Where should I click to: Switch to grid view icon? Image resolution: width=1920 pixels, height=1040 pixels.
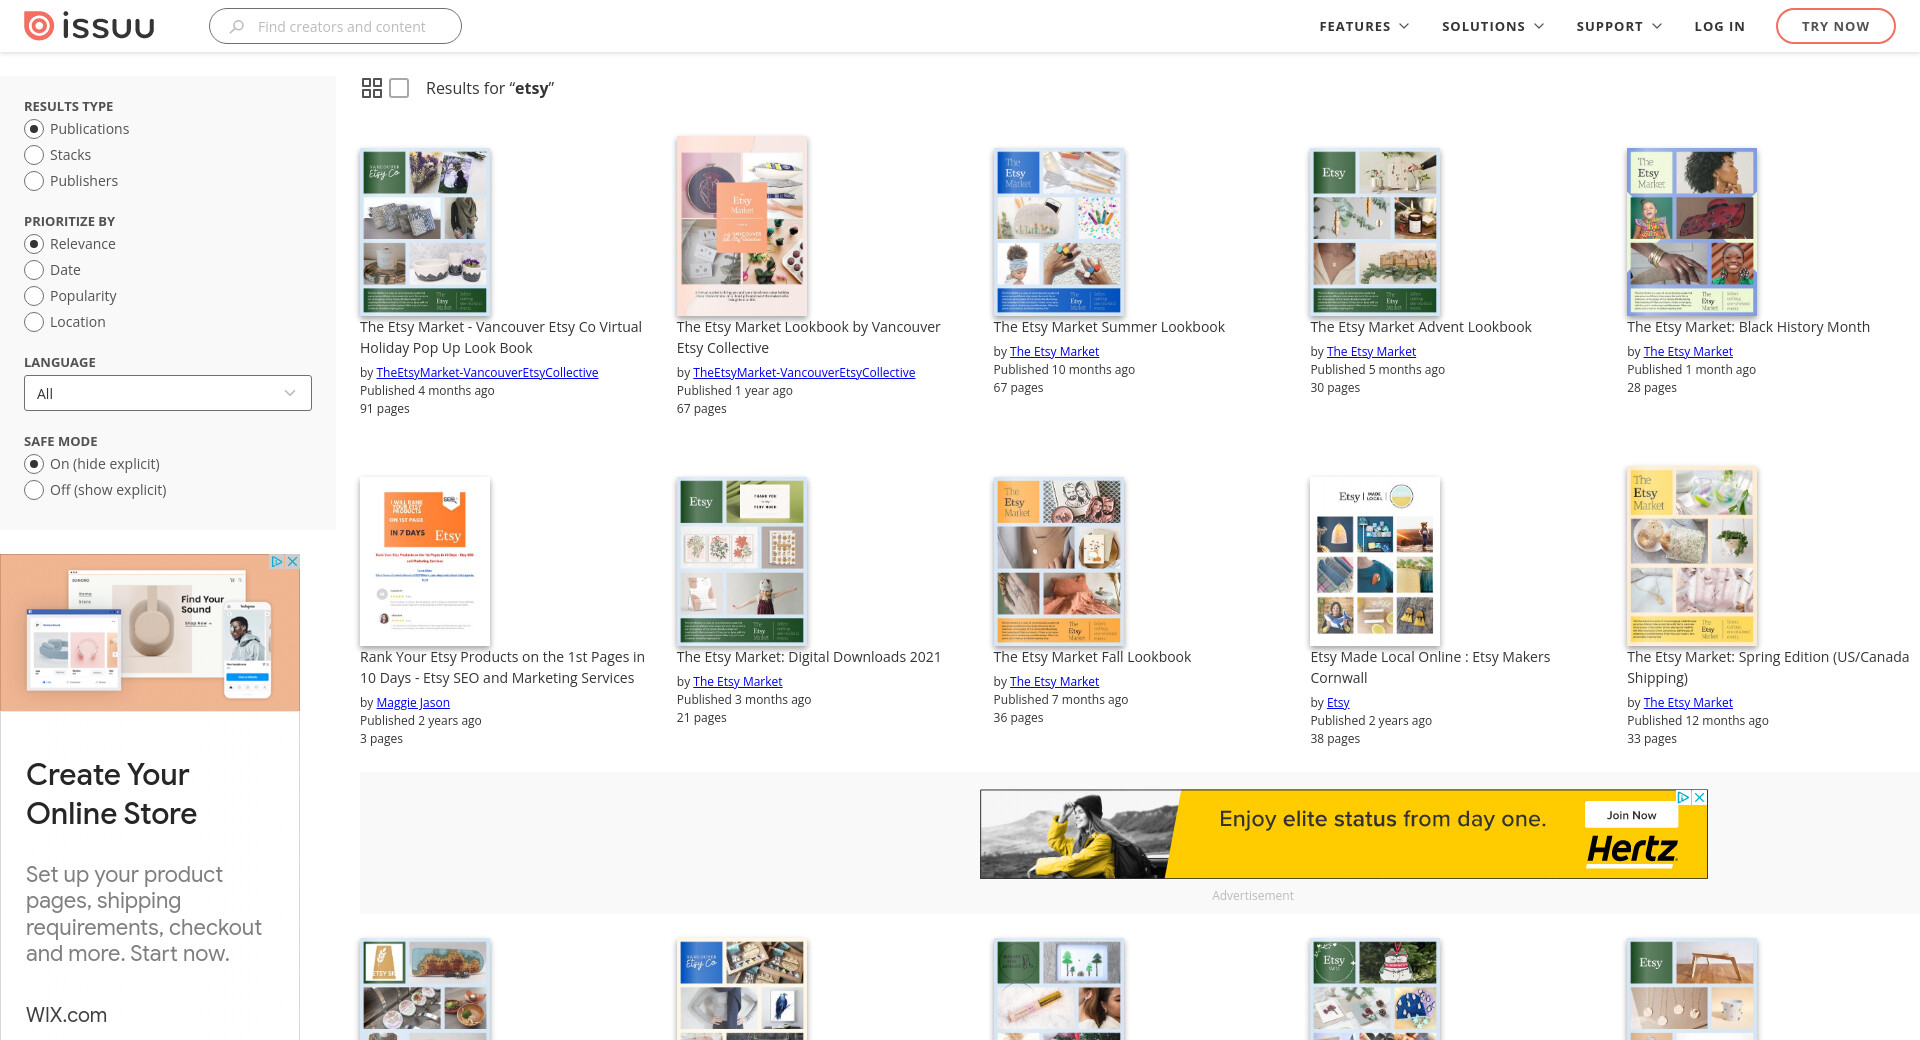(371, 88)
